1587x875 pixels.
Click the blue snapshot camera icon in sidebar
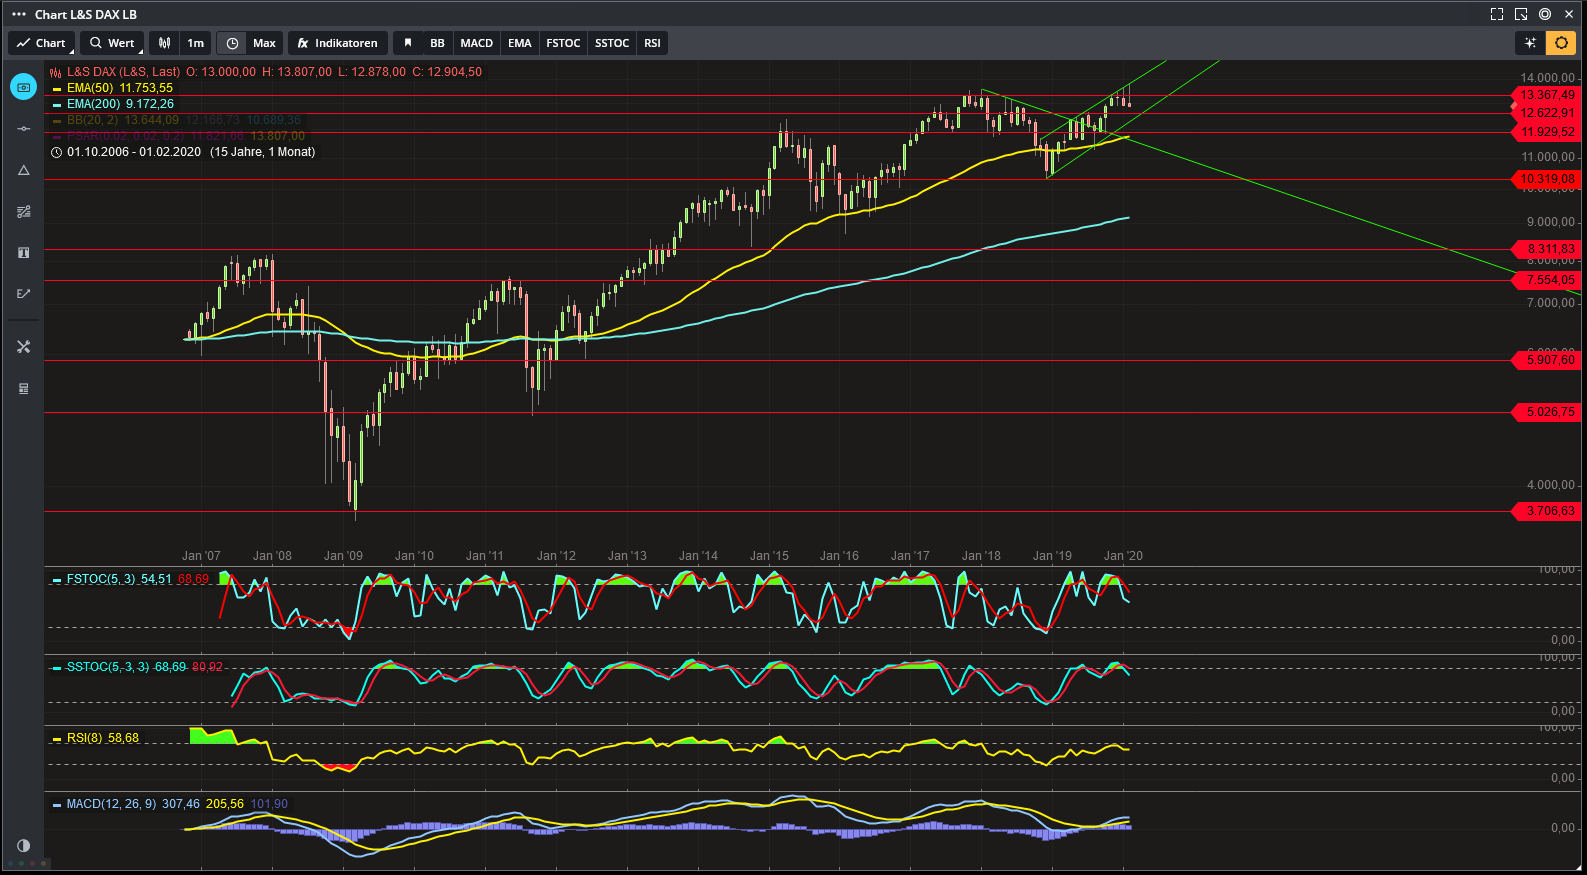[24, 87]
